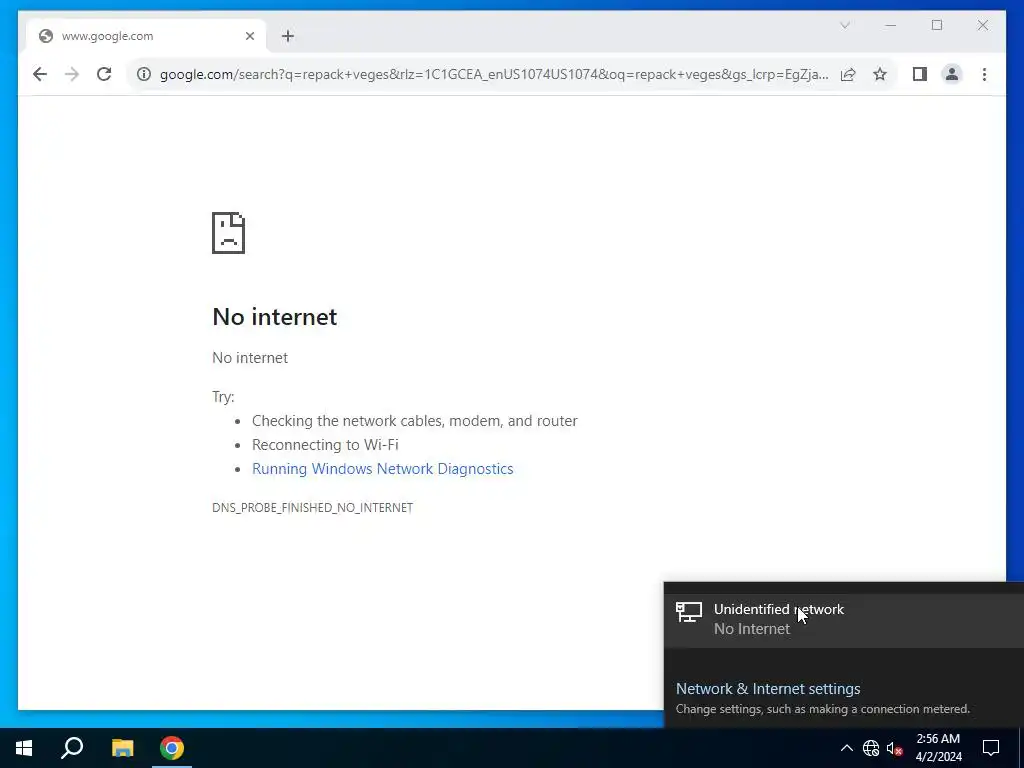Run Windows Network Diagnostics link

click(x=383, y=469)
